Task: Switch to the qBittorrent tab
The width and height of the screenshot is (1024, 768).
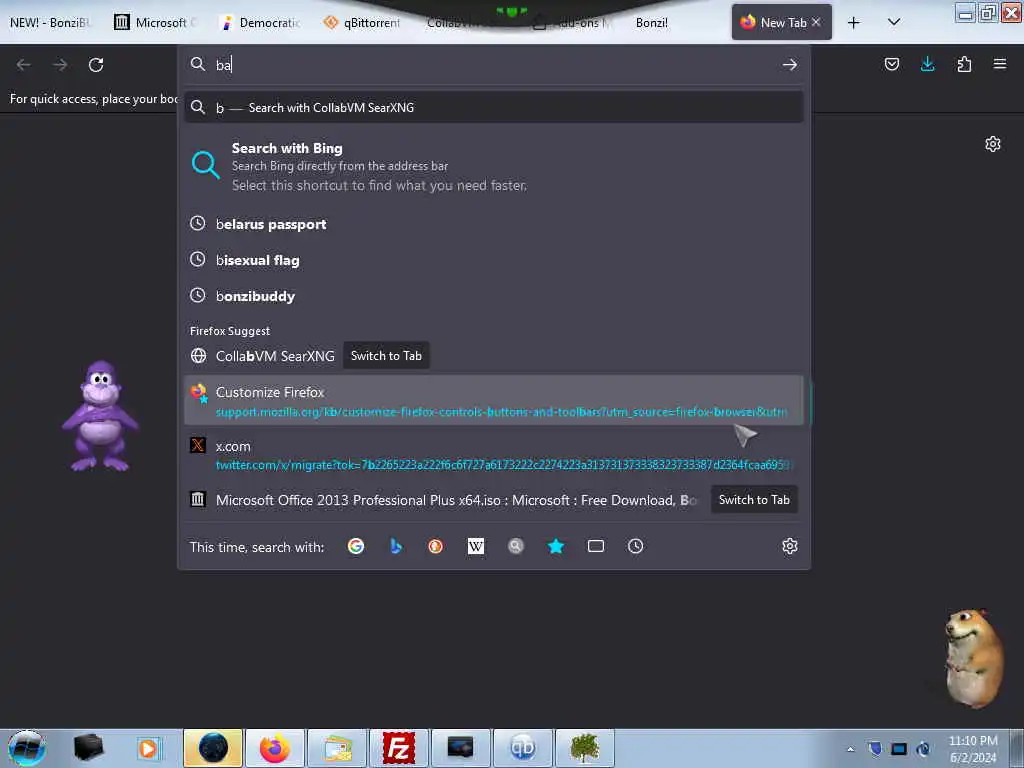Action: point(363,23)
